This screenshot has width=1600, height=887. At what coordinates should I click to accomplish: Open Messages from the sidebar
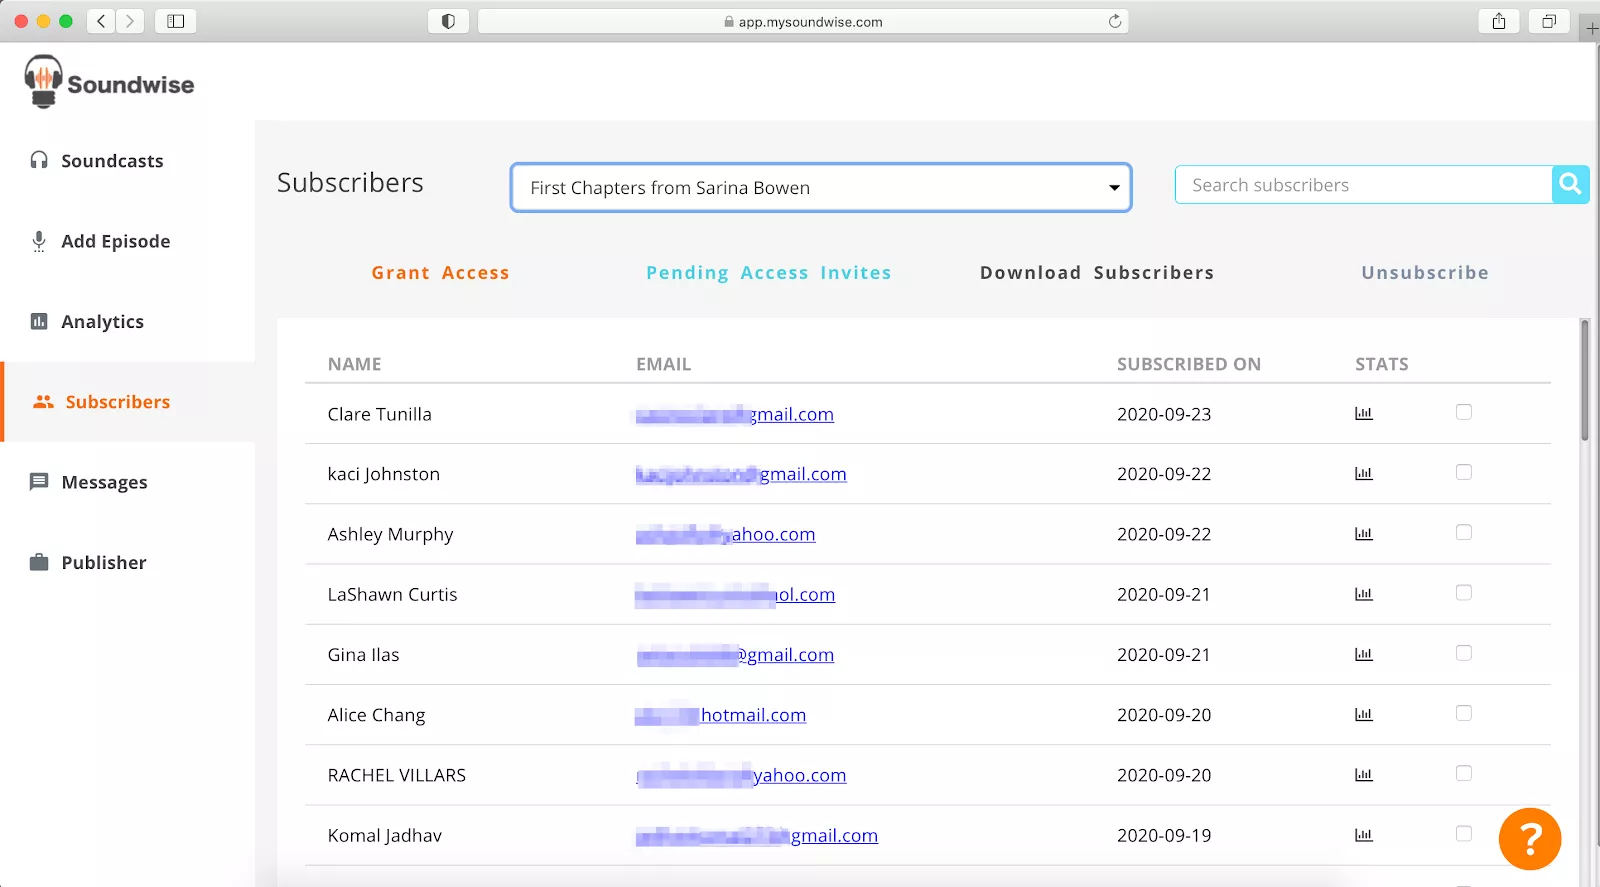click(x=104, y=482)
